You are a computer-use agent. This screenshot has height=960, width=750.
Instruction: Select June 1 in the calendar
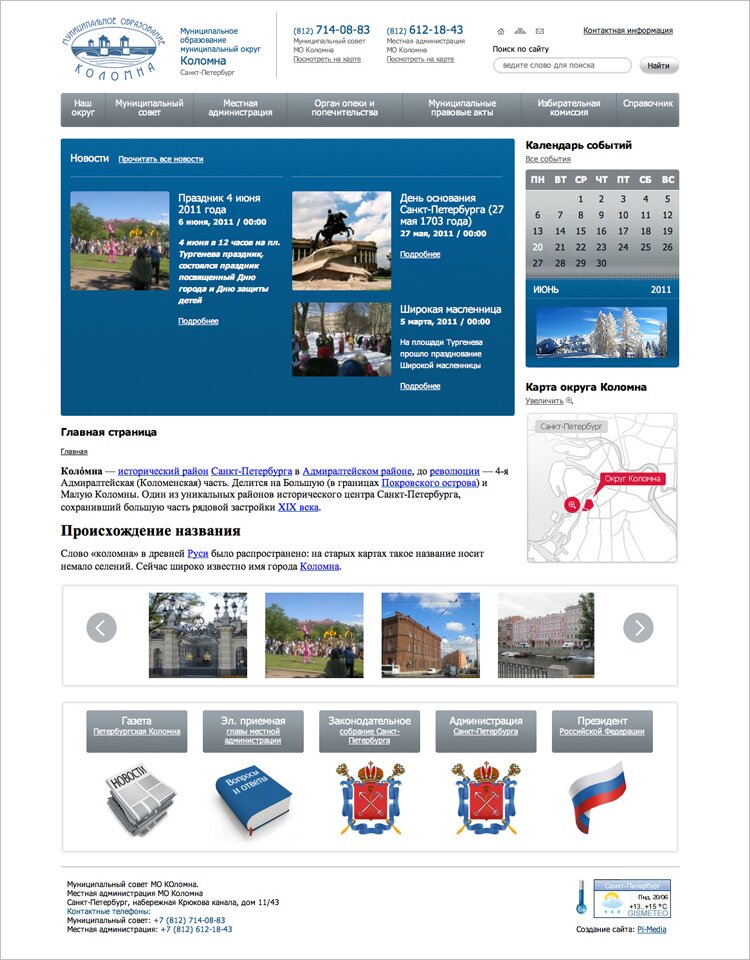coord(580,199)
